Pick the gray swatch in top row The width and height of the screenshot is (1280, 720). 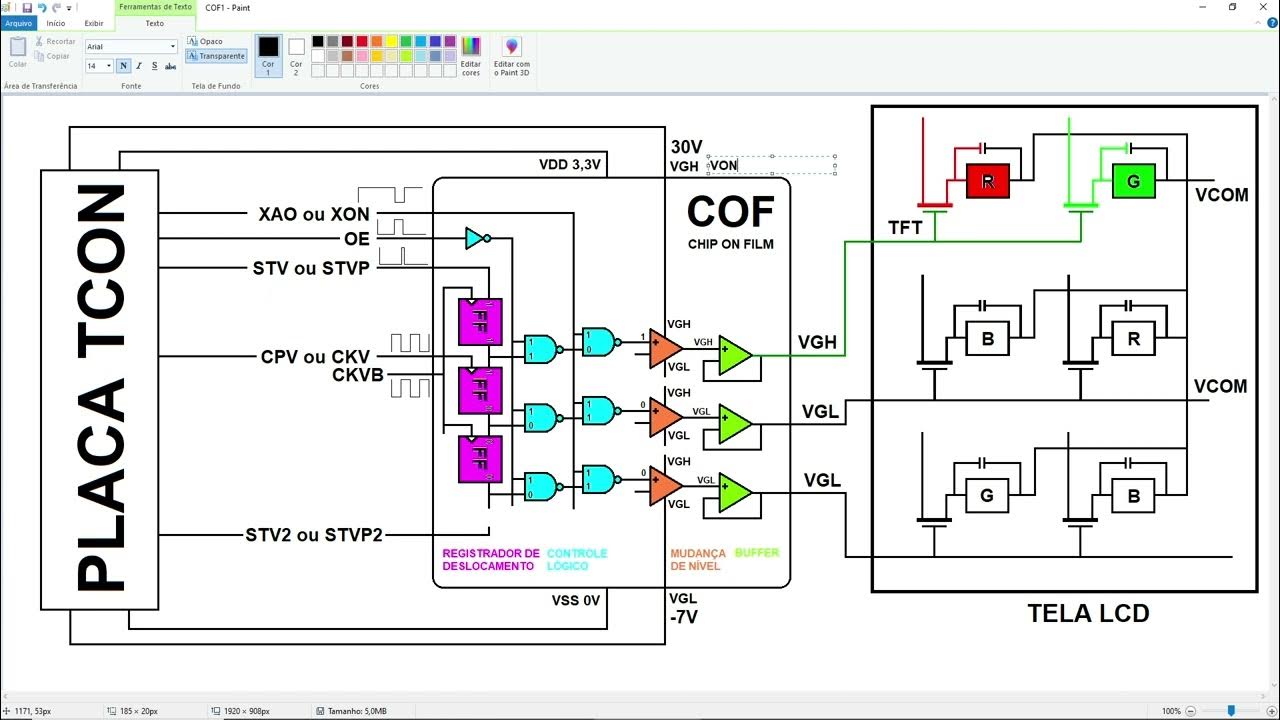click(x=332, y=42)
